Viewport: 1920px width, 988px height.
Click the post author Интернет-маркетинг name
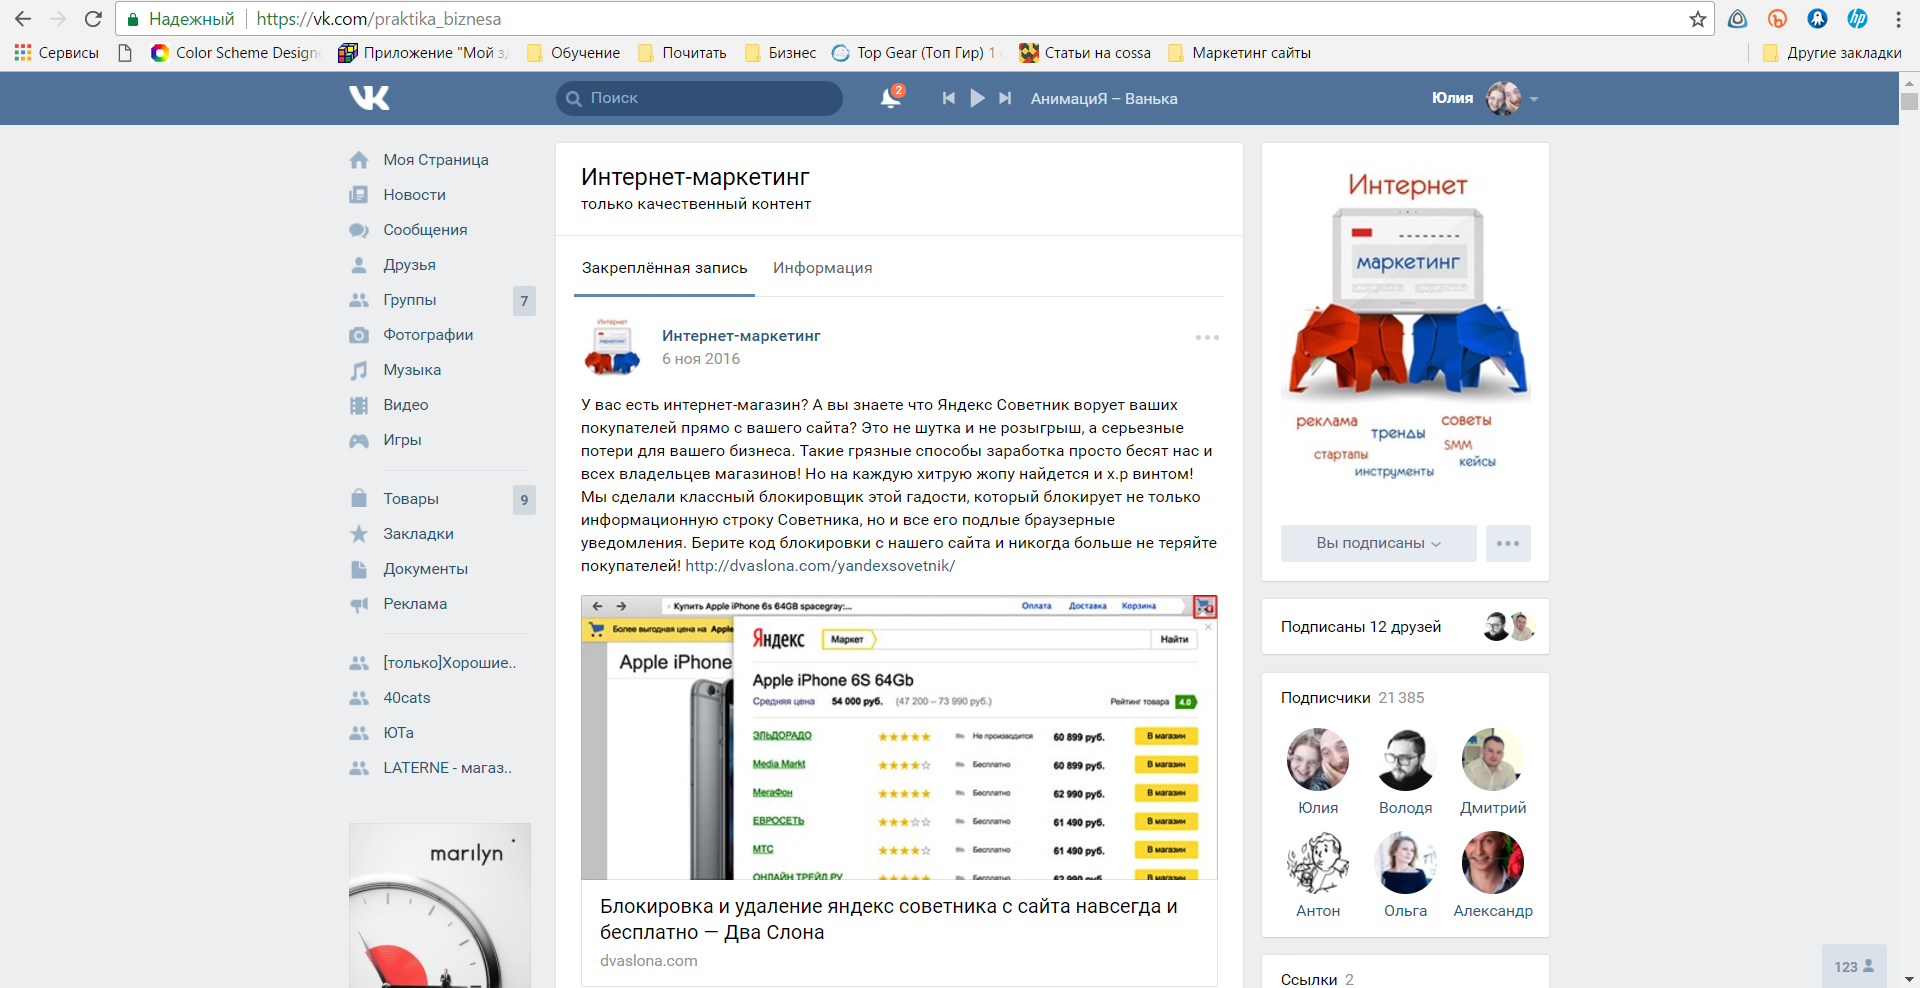click(741, 336)
